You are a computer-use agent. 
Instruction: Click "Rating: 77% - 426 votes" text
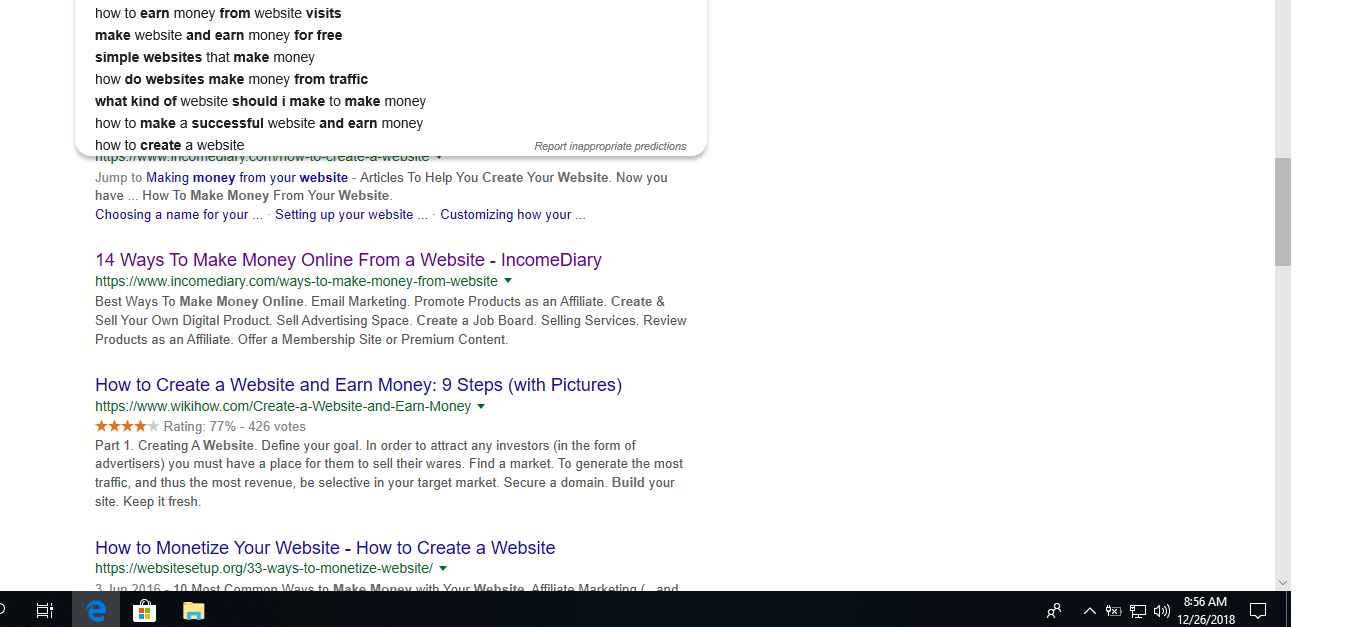pyautogui.click(x=235, y=426)
